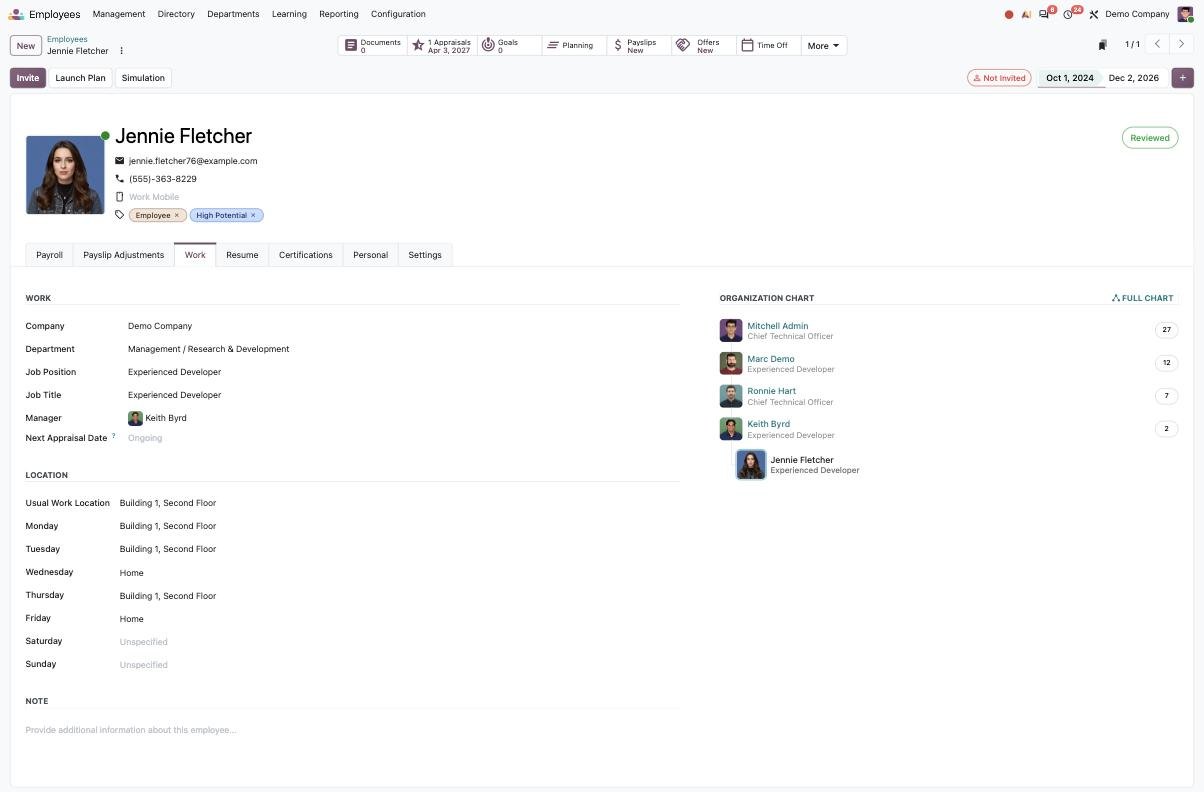The height and width of the screenshot is (792, 1204).
Task: Show Marc Demo's 12 subordinates
Action: pyautogui.click(x=1166, y=363)
